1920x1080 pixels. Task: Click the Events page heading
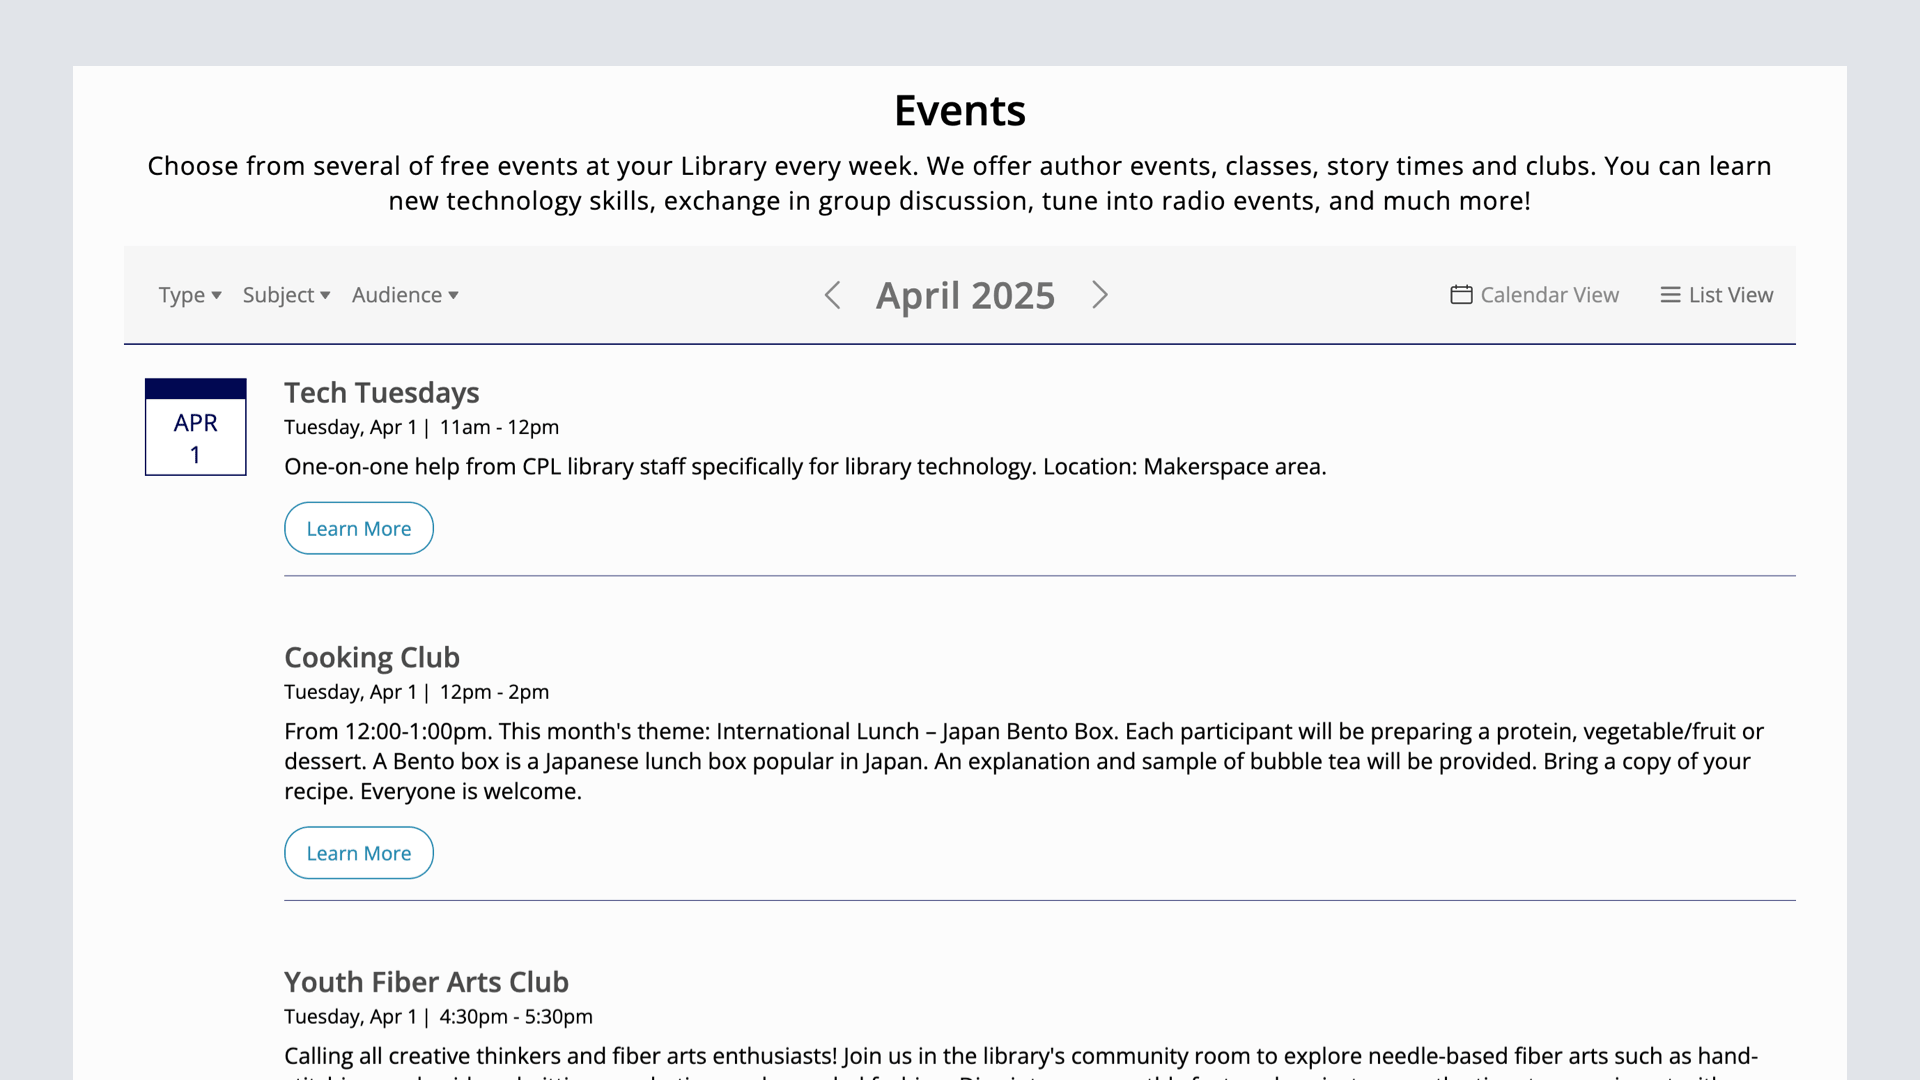pyautogui.click(x=959, y=110)
